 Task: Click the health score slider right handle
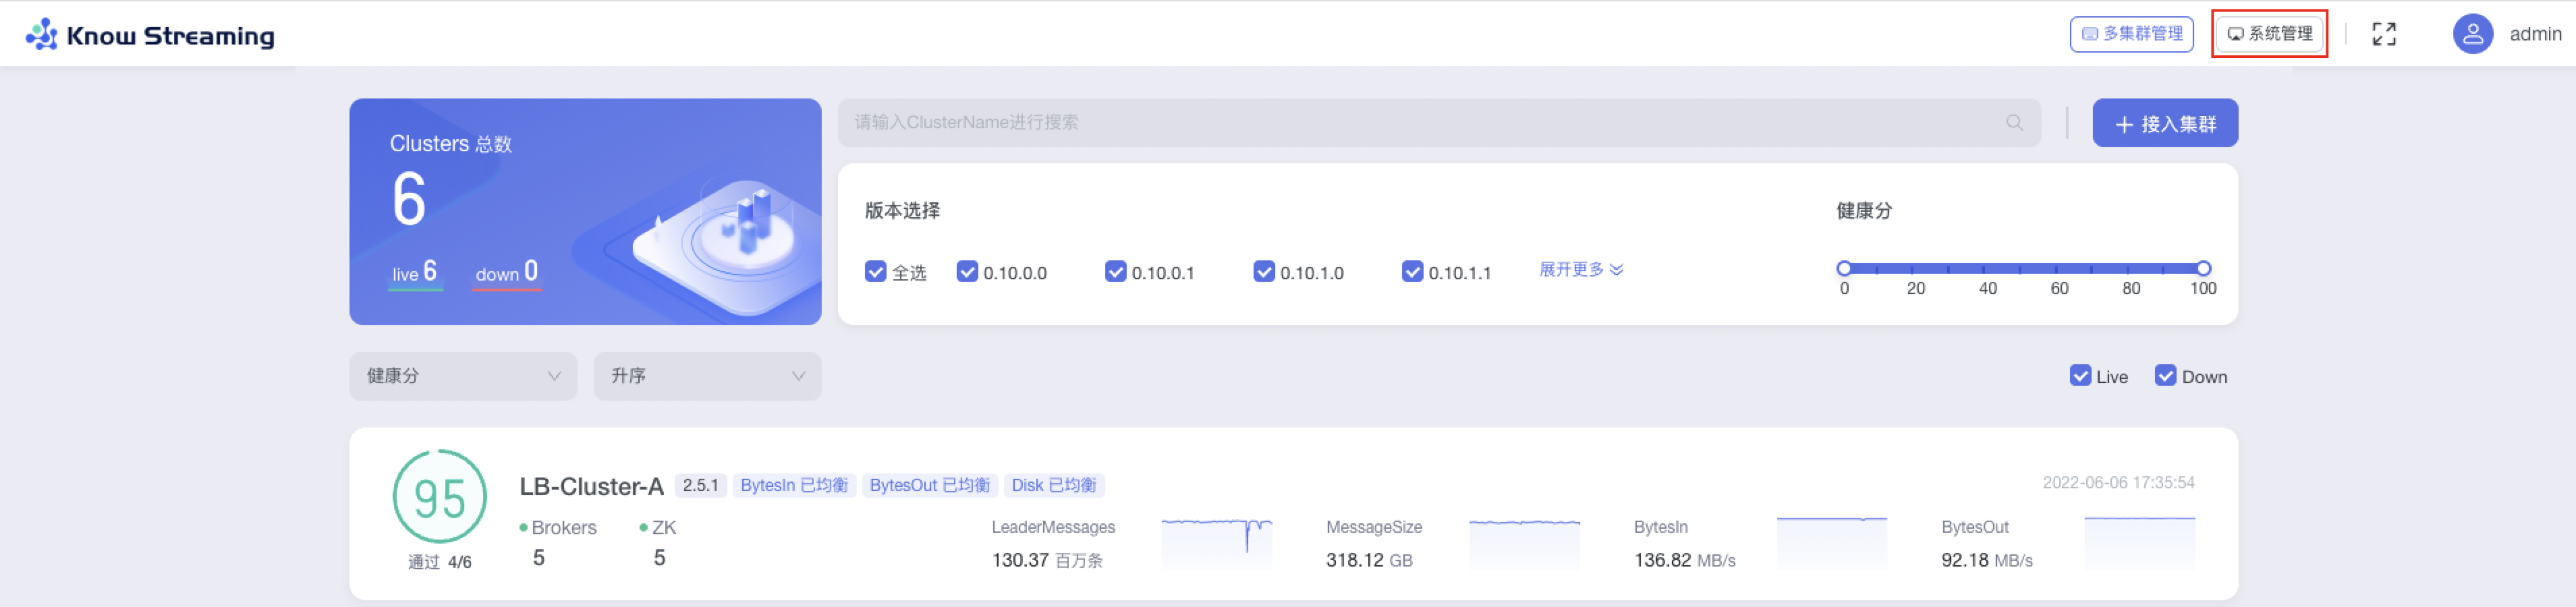[2202, 268]
